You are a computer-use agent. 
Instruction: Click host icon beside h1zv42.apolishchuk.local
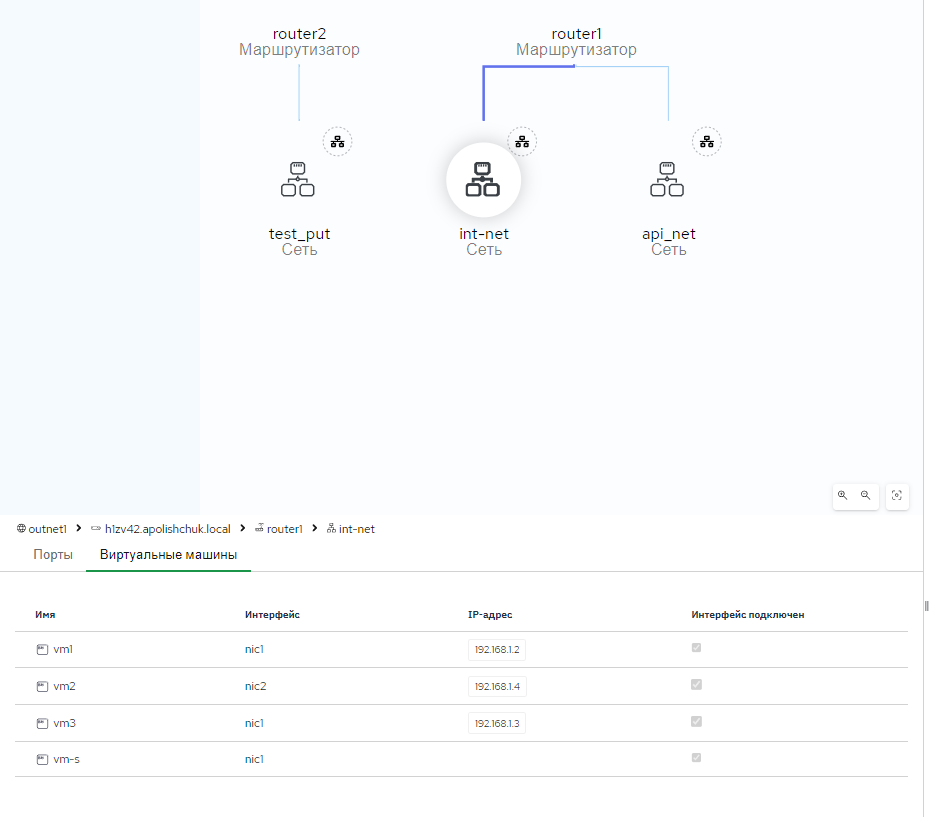point(96,528)
